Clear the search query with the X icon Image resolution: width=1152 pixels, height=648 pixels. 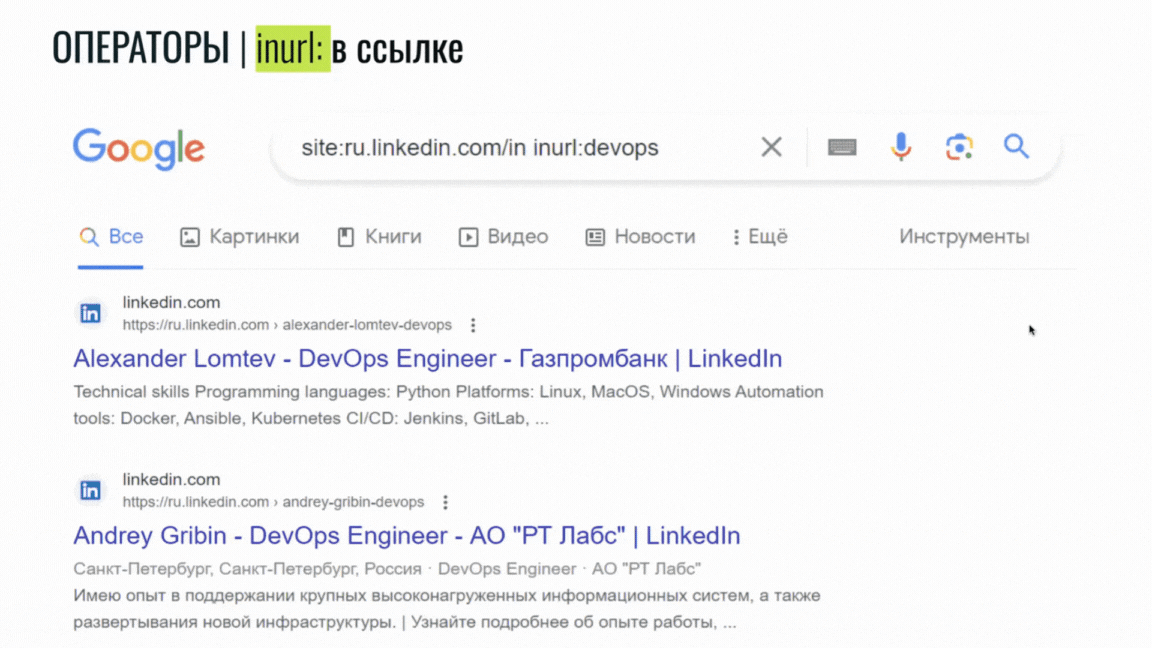click(x=771, y=147)
